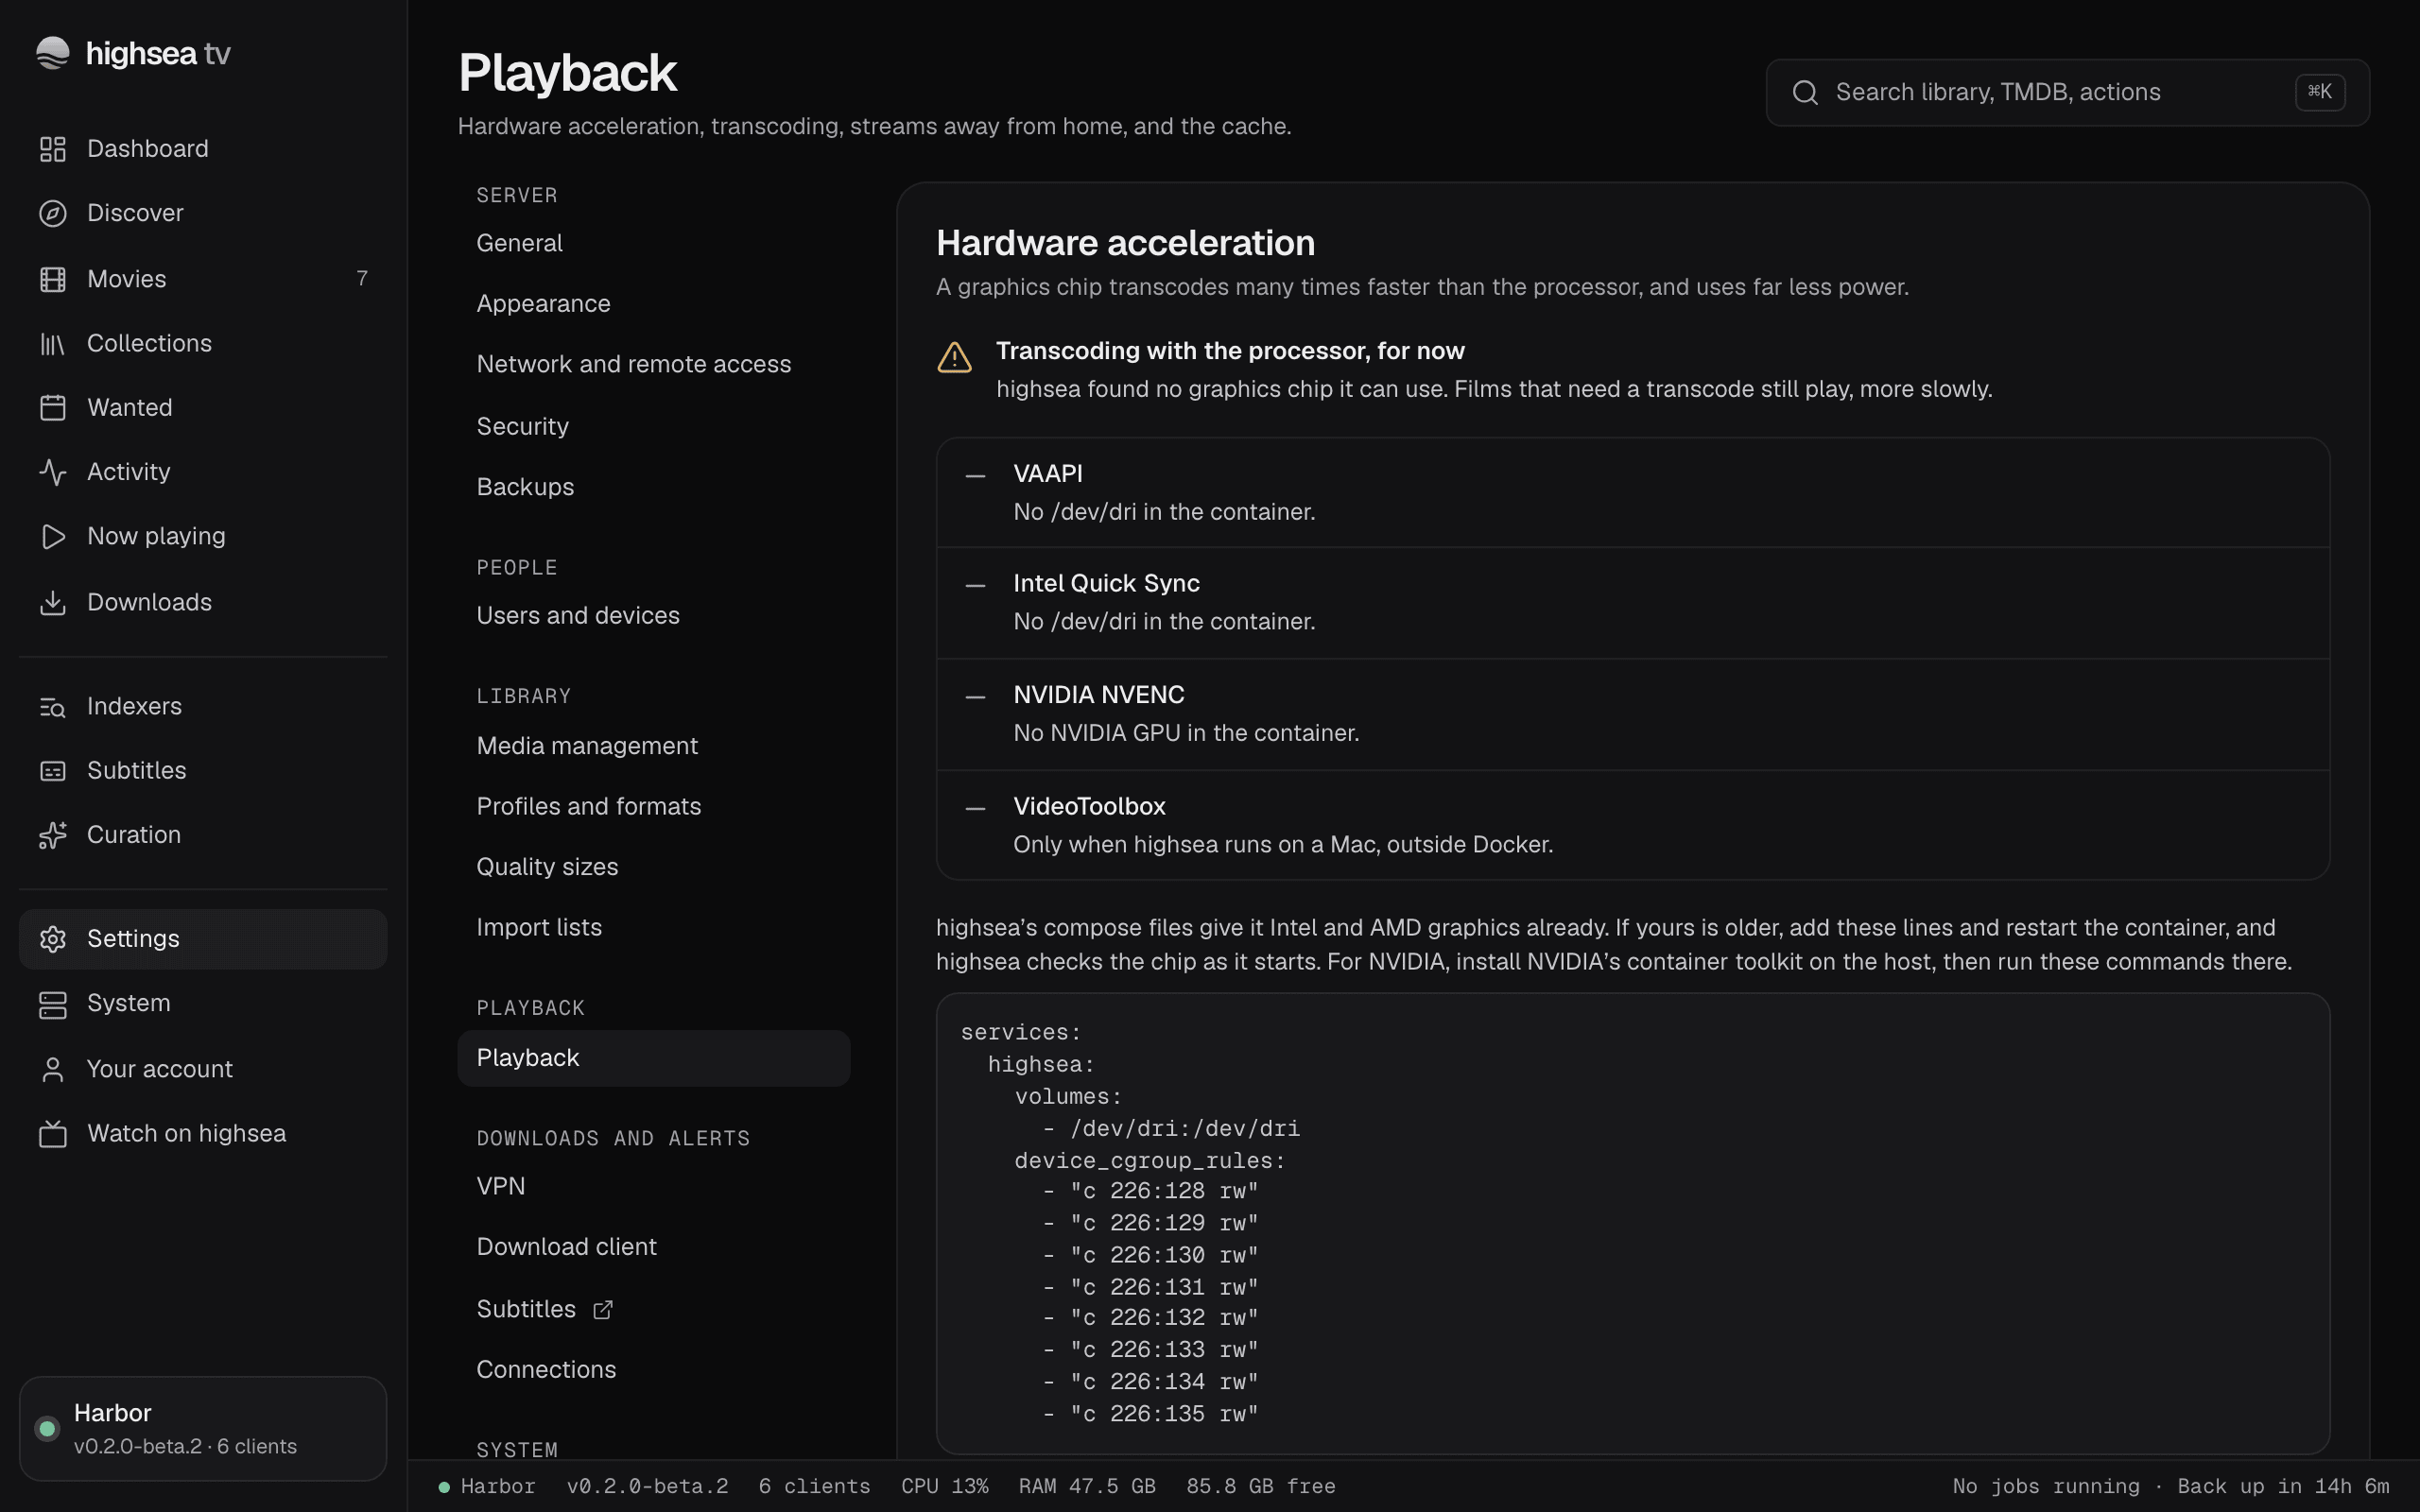Viewport: 2420px width, 1512px height.
Task: Open Watch on highsea TV icon
Action: point(52,1134)
